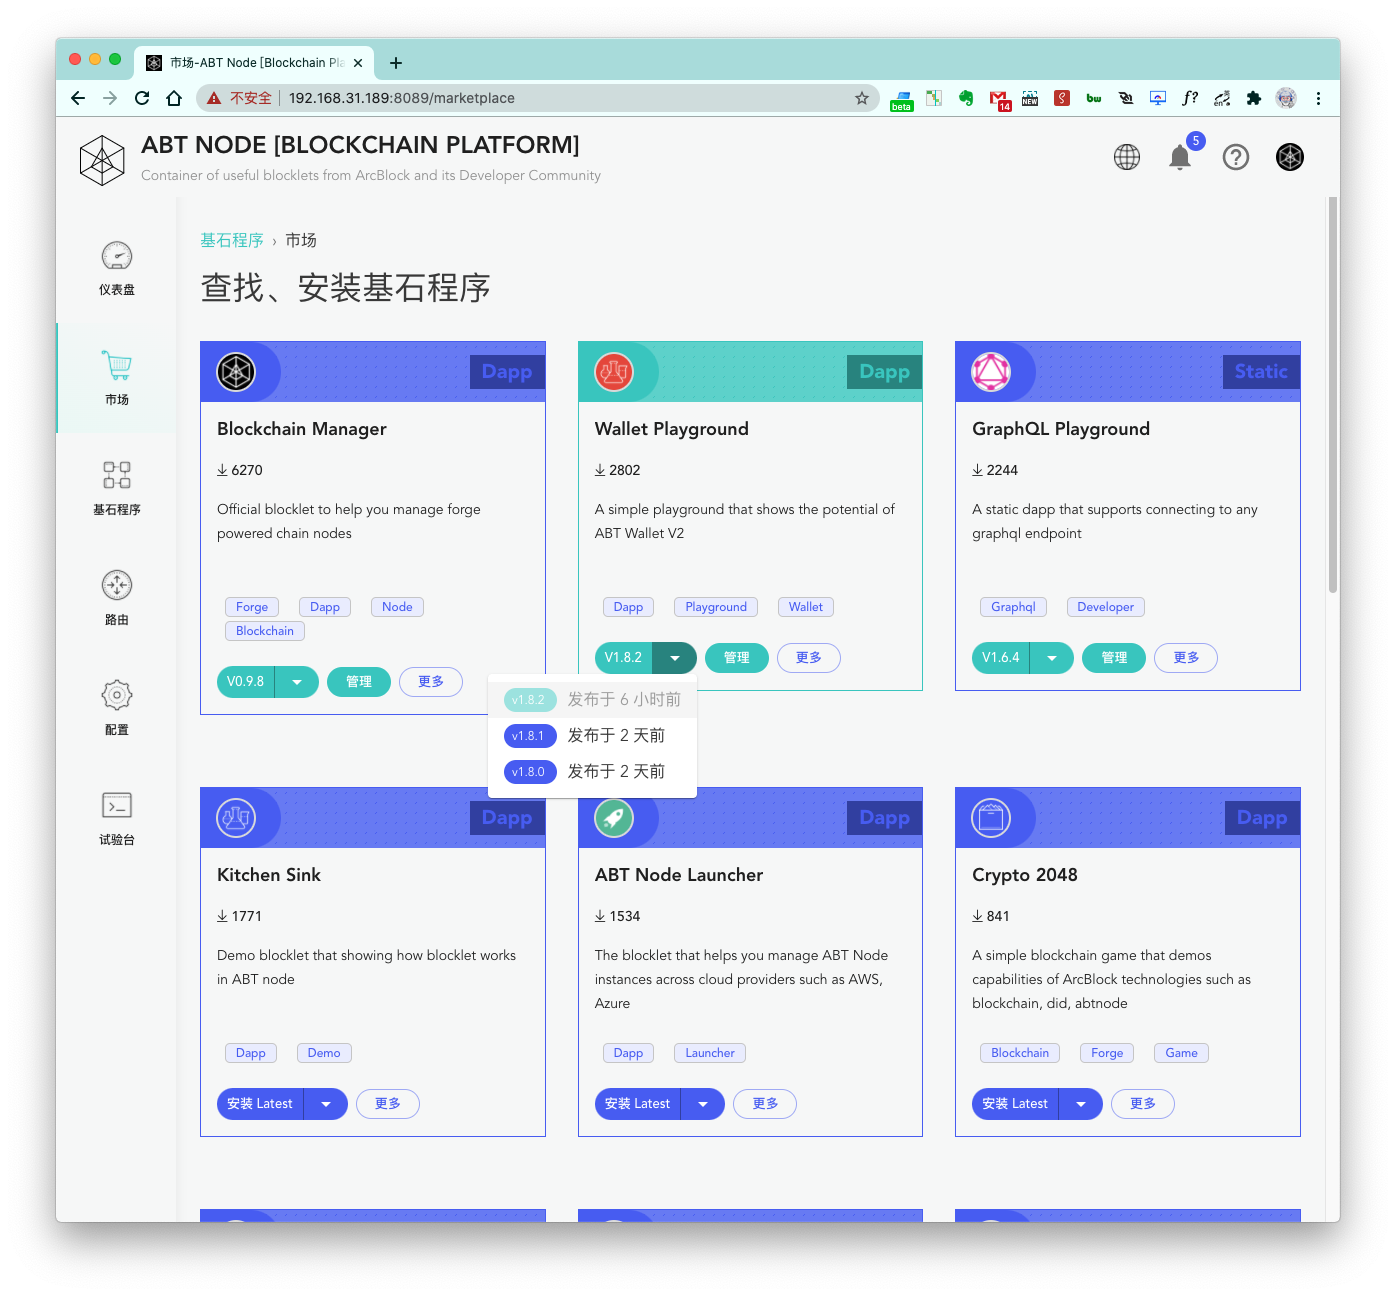This screenshot has height=1296, width=1396.
Task: Click the Forge tag on Blockchain Manager
Action: [252, 607]
